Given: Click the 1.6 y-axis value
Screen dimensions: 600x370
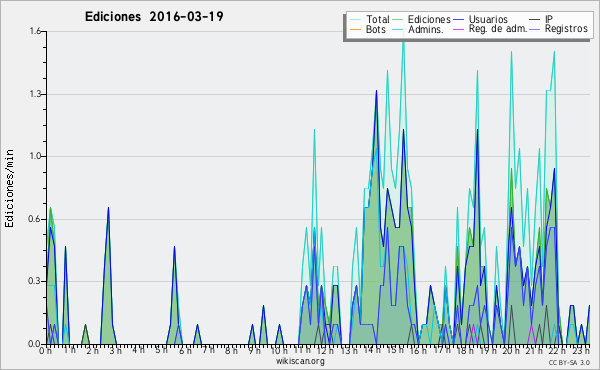Looking at the screenshot, I should click(x=35, y=31).
